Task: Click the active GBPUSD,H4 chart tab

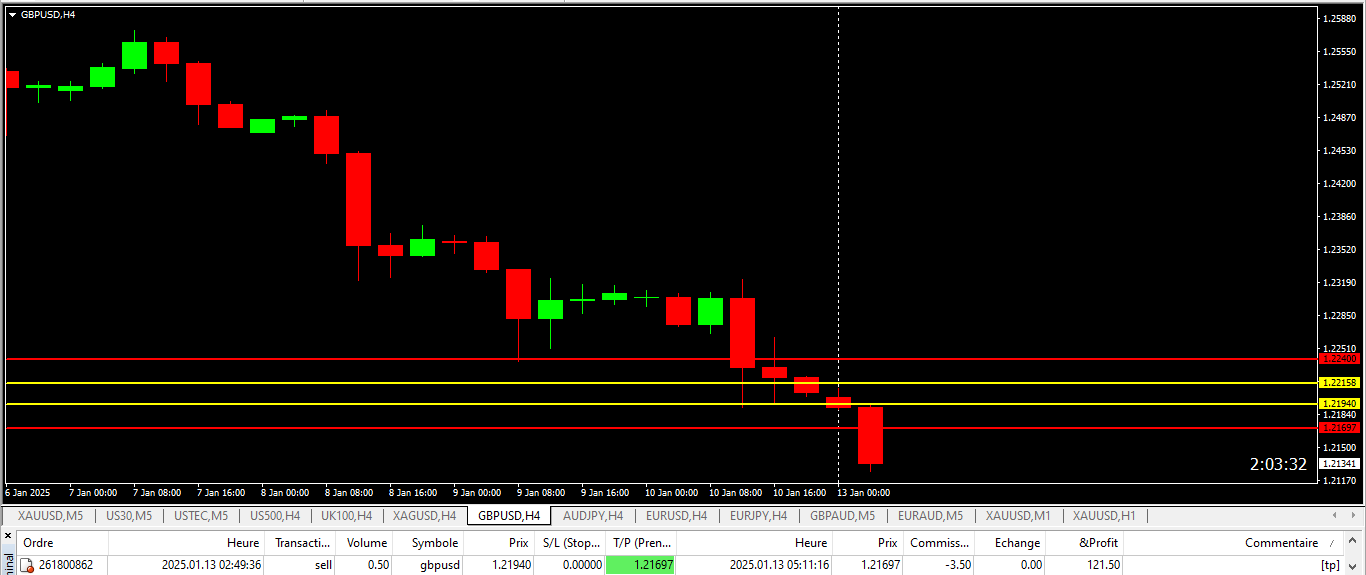Action: (x=509, y=516)
